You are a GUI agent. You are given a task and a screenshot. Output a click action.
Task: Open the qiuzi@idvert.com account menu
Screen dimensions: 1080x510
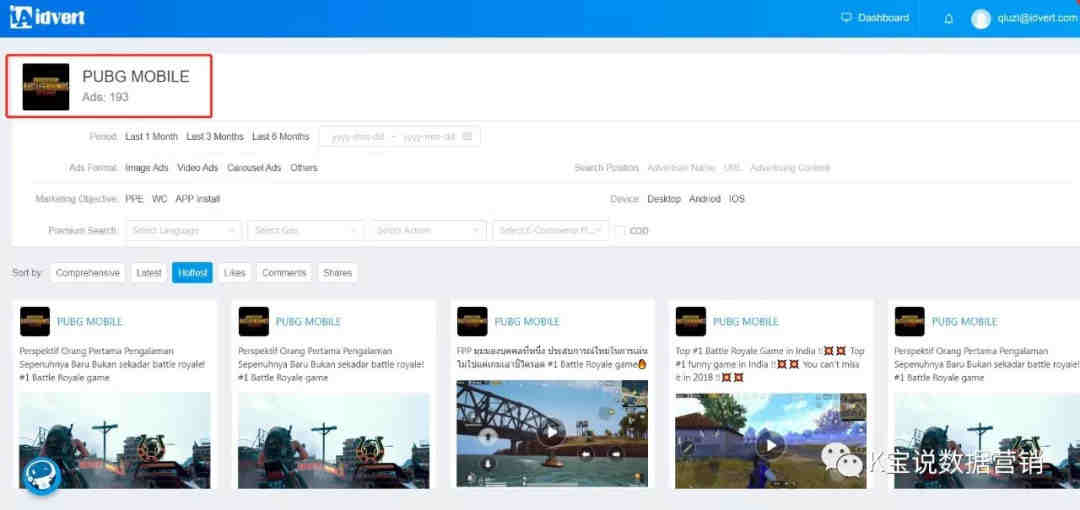1037,19
